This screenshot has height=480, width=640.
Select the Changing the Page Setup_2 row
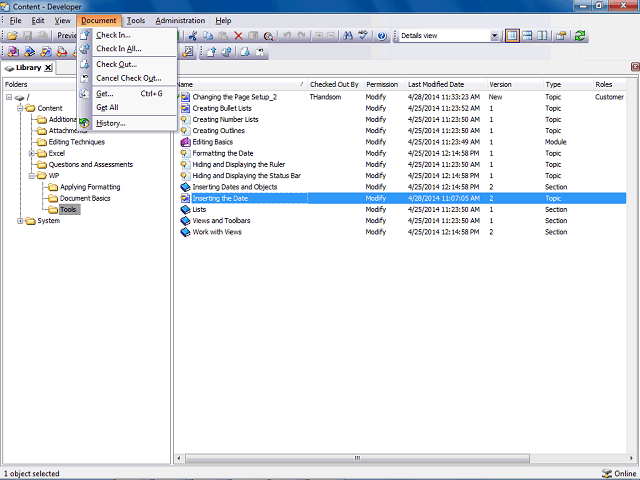[x=402, y=97]
